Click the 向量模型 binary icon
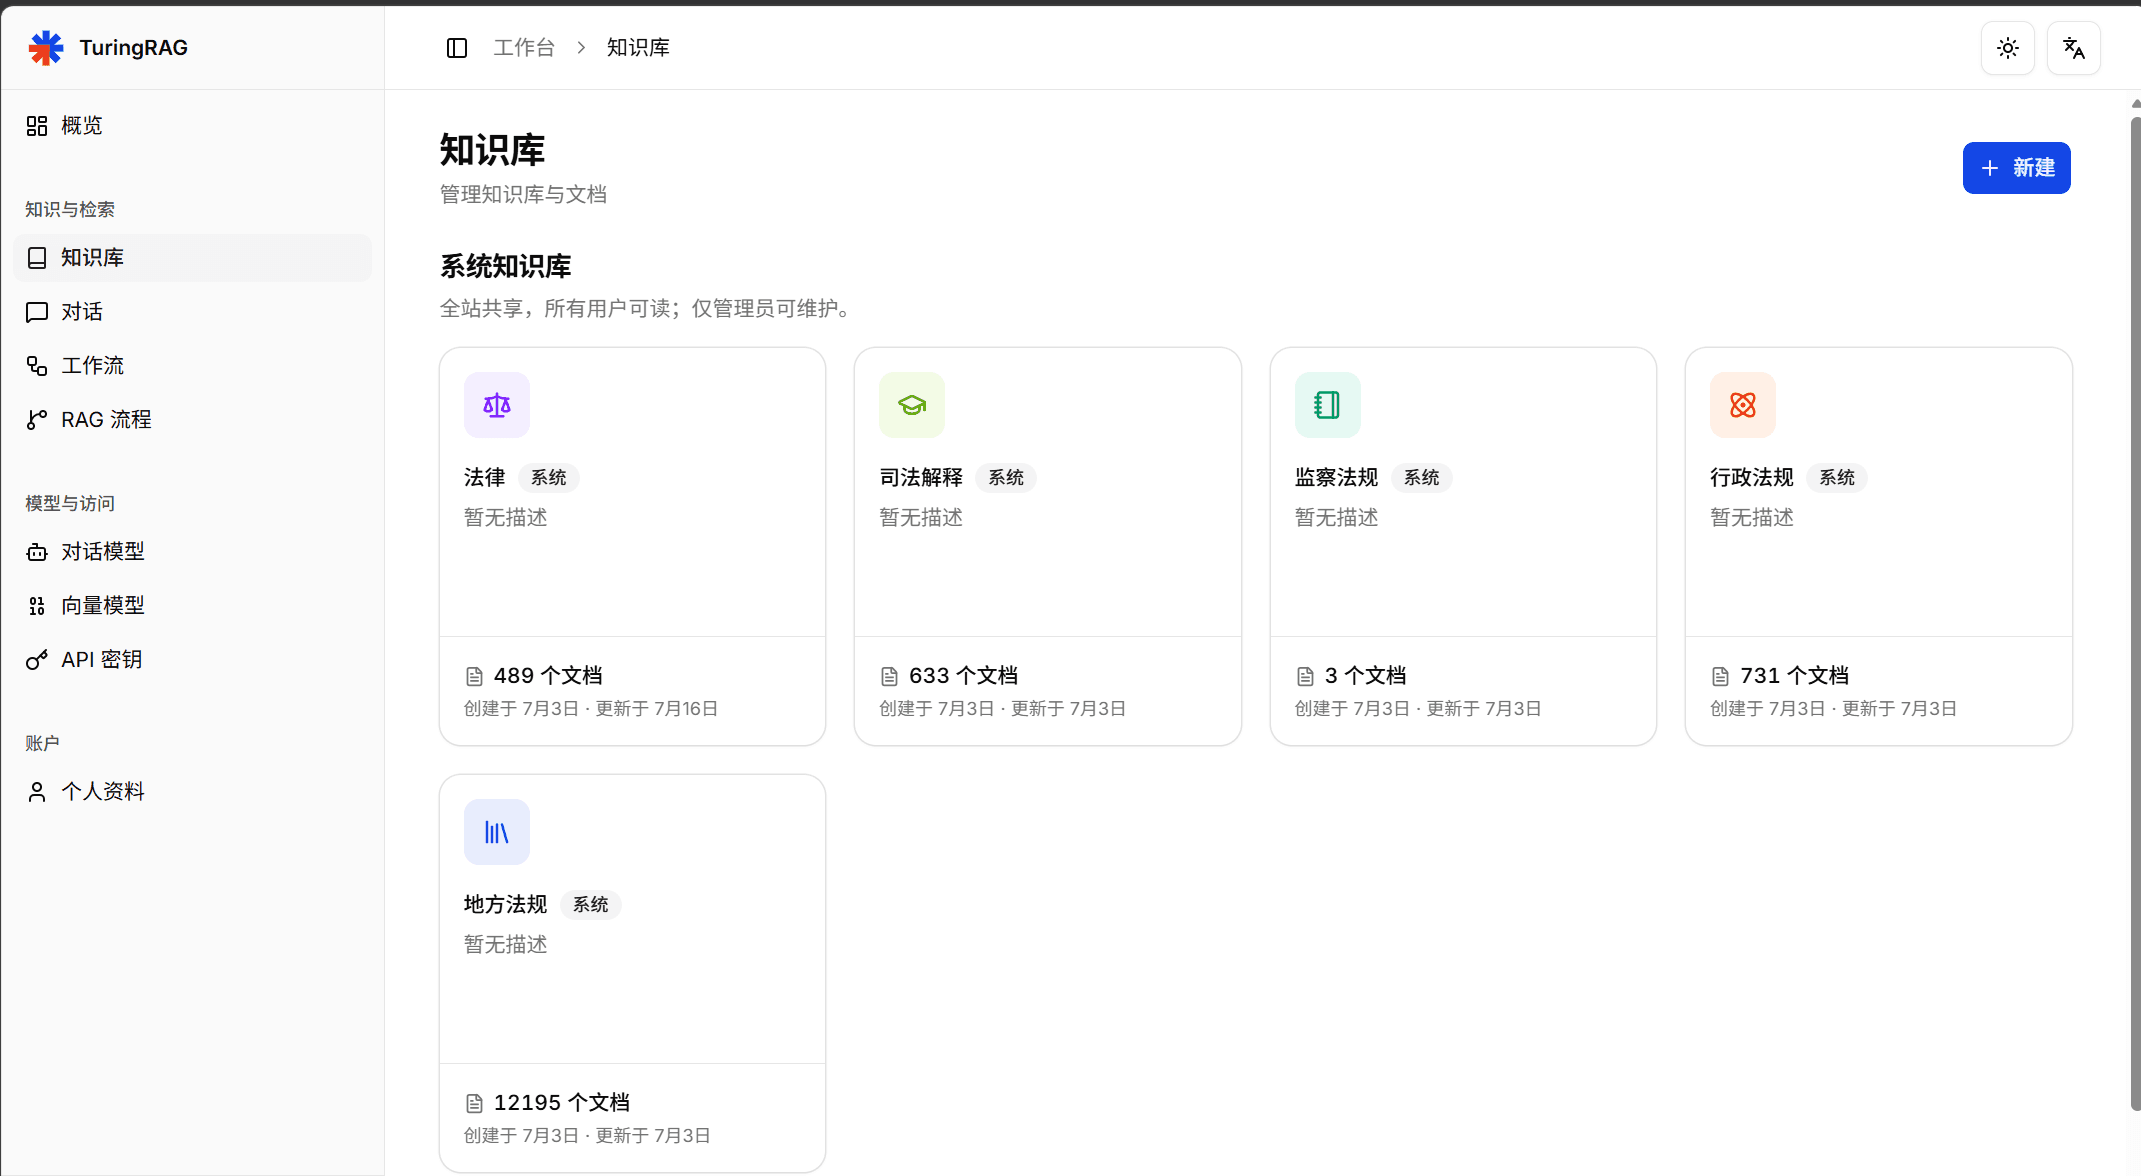2141x1176 pixels. (x=37, y=606)
